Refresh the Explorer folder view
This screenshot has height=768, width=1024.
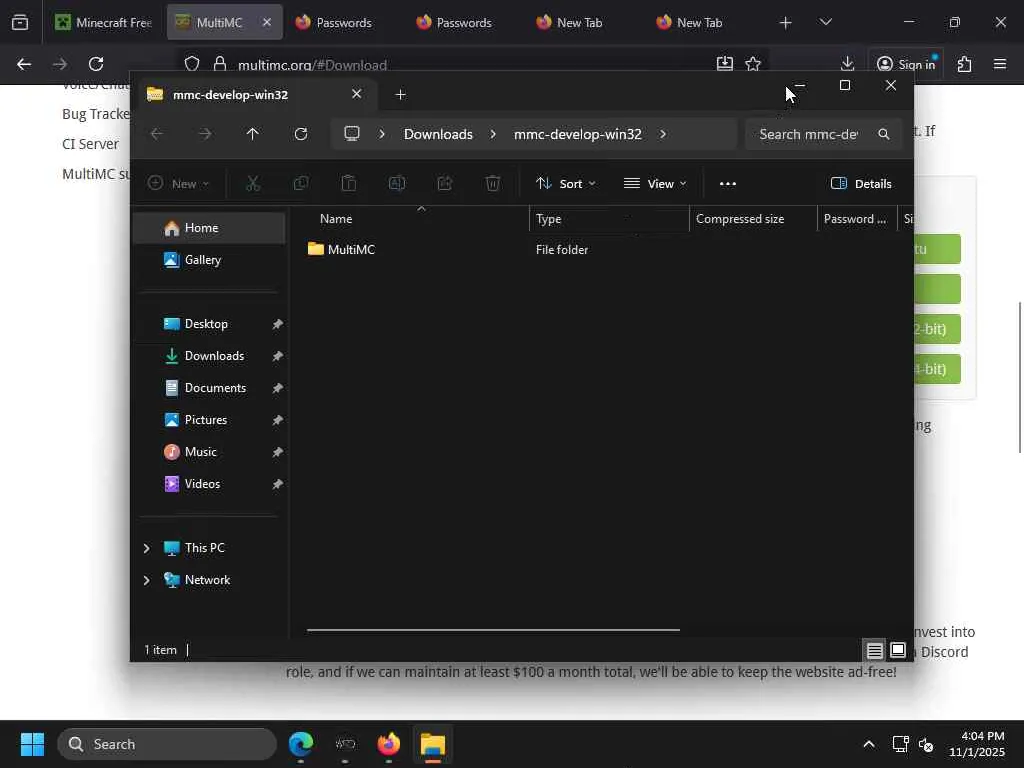pos(301,134)
